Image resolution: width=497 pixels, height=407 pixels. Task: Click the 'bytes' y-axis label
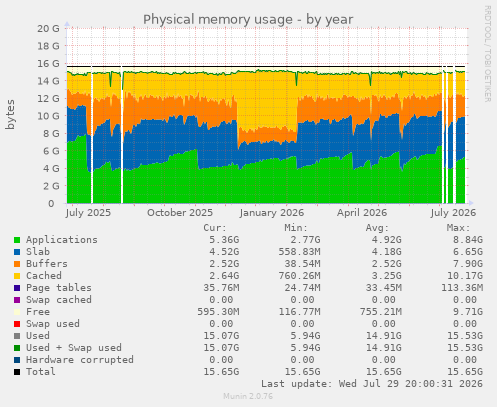click(x=10, y=114)
